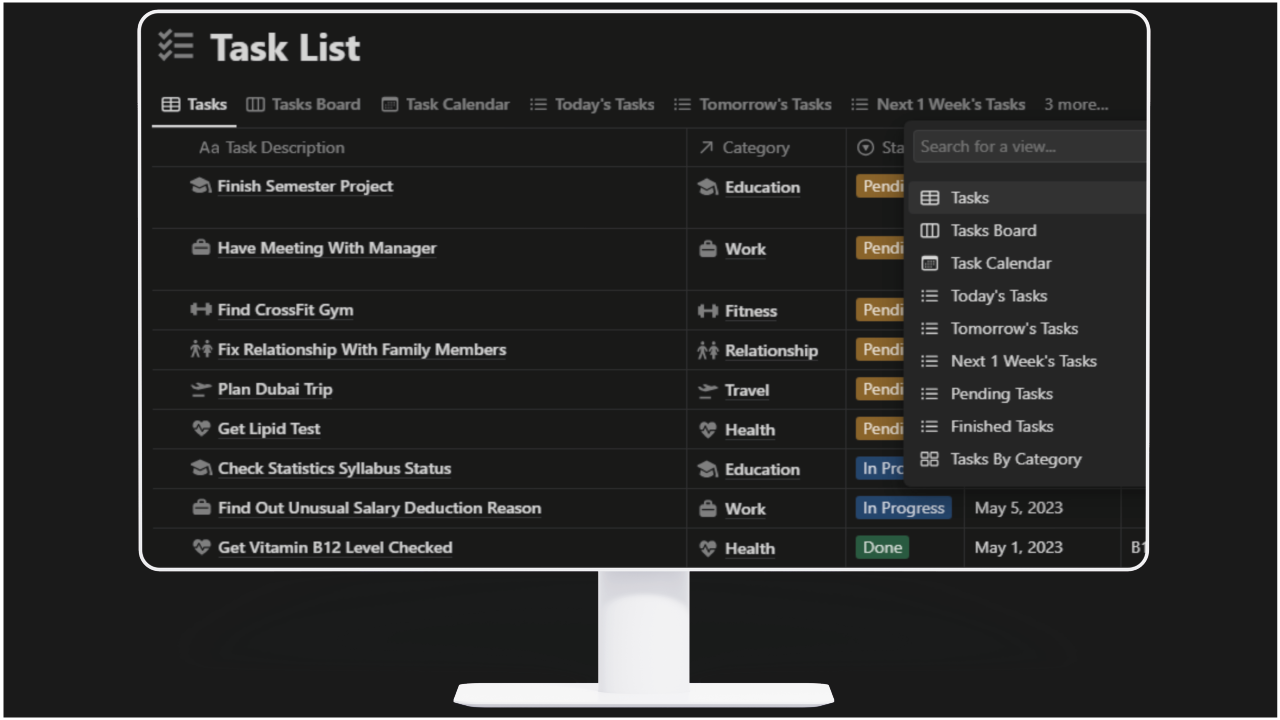Click the dumbbell icon beside Fitness category

(707, 311)
